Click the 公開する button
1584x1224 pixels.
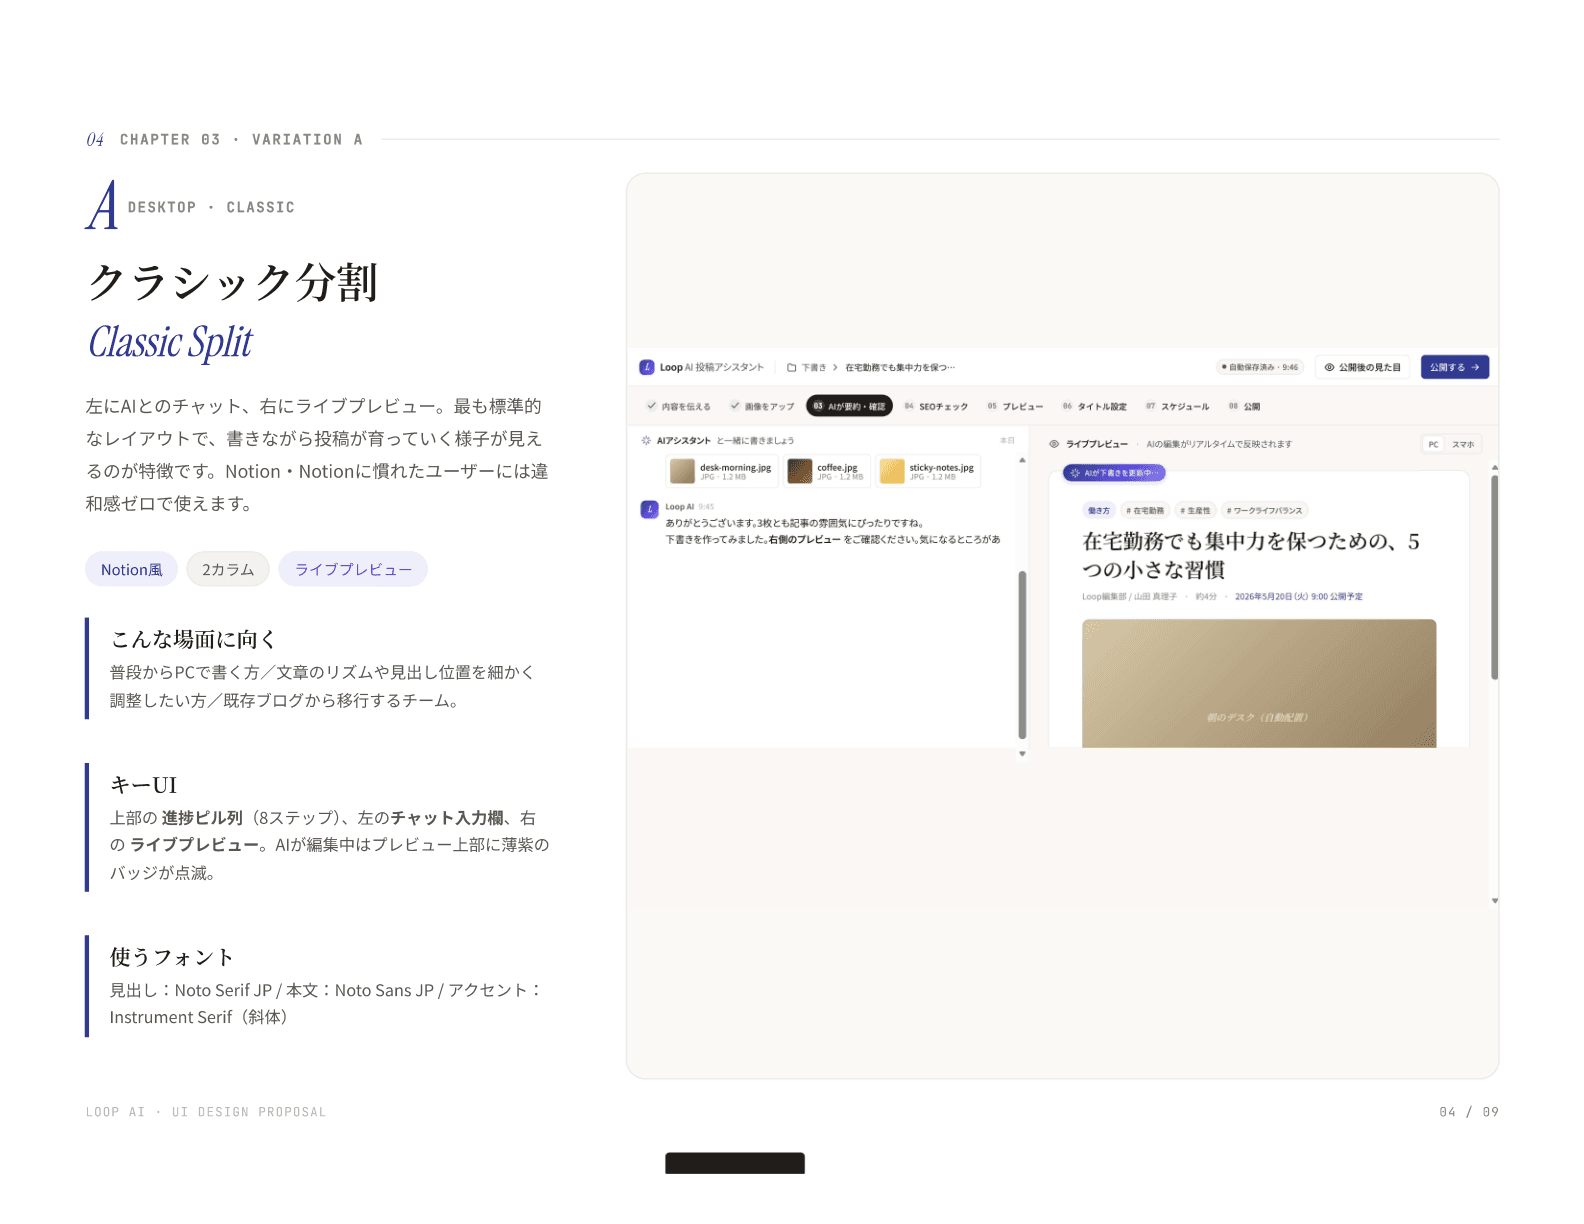pos(1455,367)
